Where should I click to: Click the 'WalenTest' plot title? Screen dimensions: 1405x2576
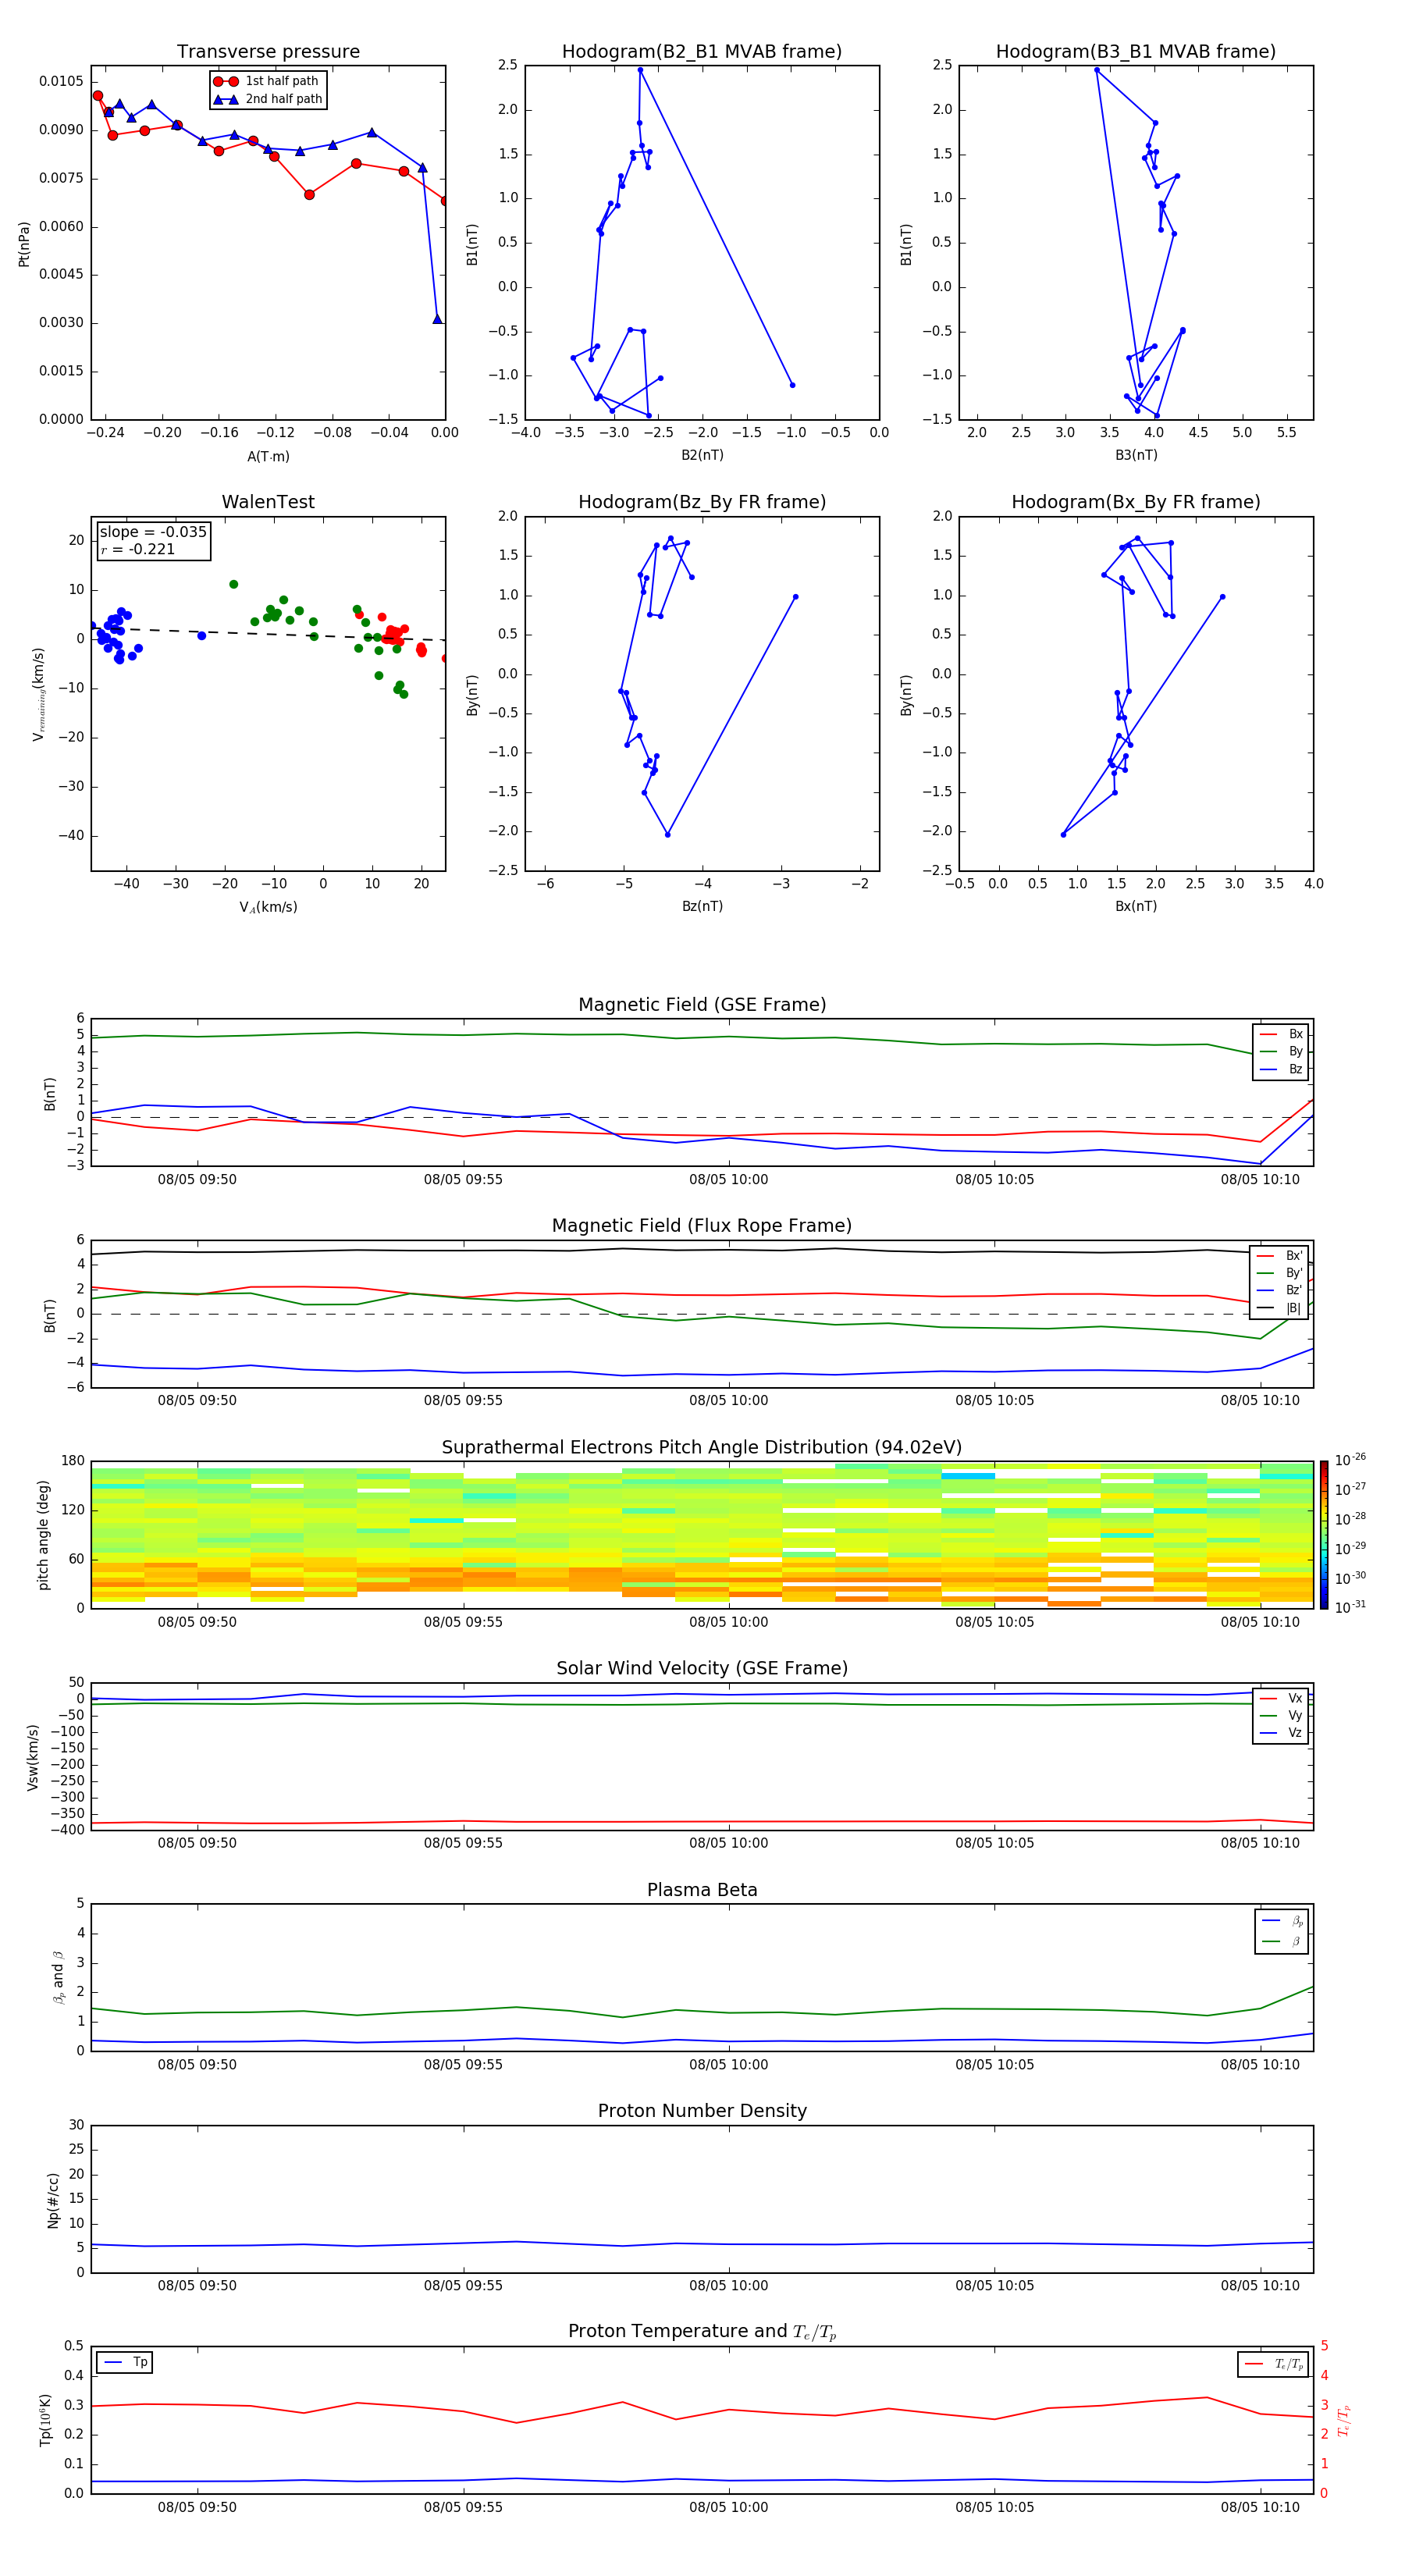268,502
